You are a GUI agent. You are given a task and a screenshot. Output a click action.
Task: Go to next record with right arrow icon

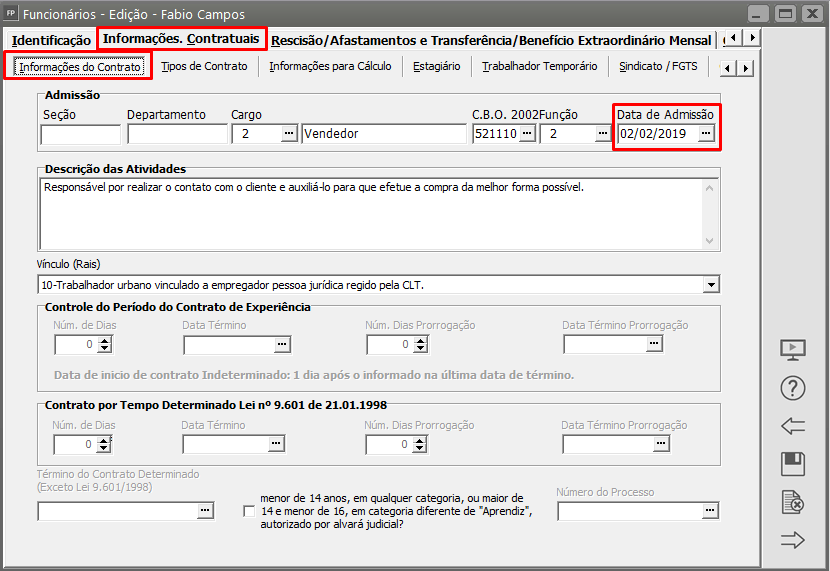coord(792,540)
